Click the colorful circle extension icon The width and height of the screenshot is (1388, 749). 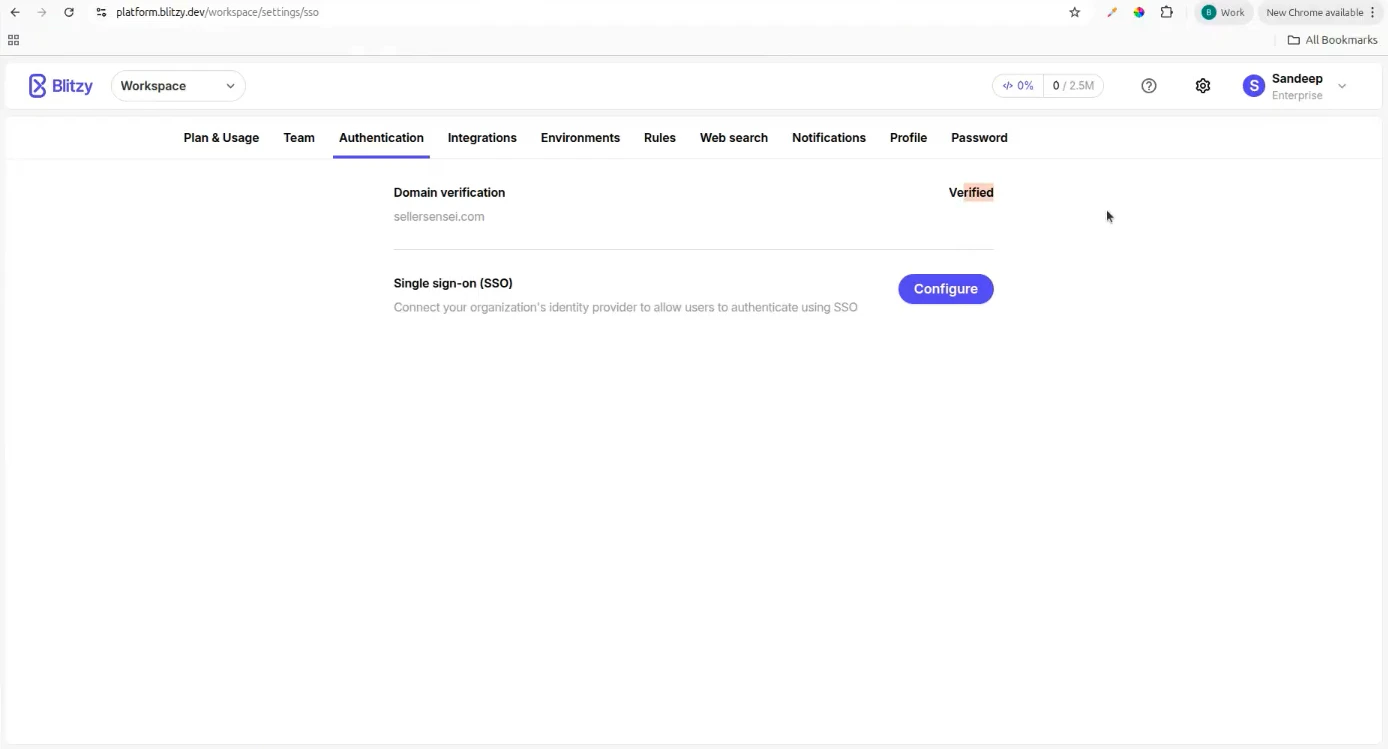click(1139, 12)
